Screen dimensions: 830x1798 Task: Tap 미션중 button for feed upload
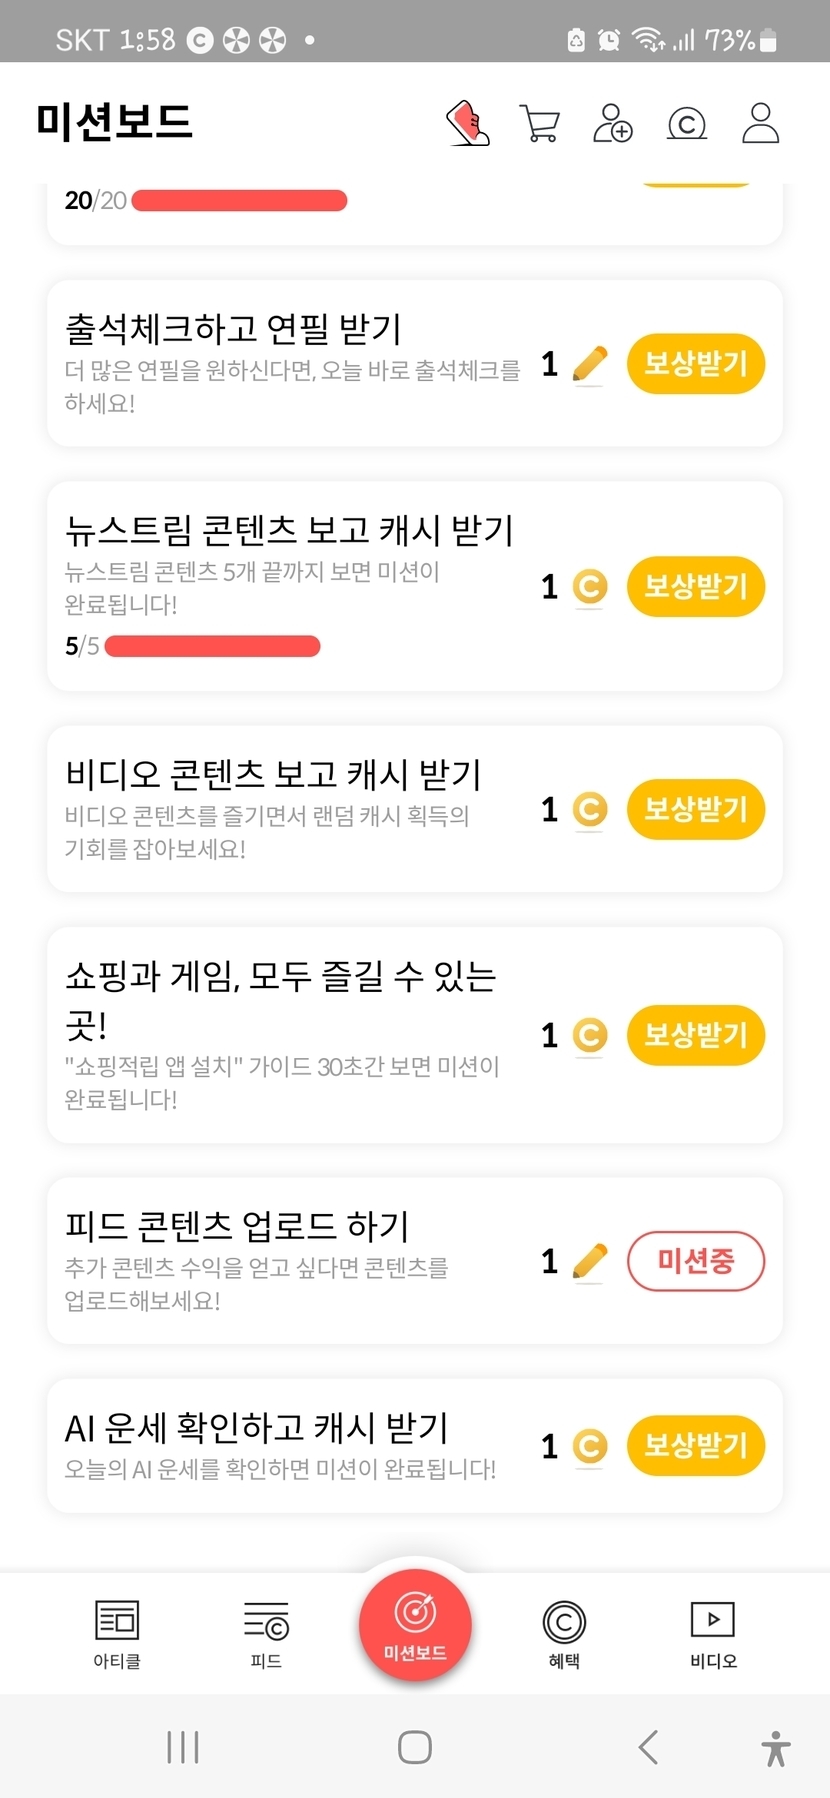695,1261
